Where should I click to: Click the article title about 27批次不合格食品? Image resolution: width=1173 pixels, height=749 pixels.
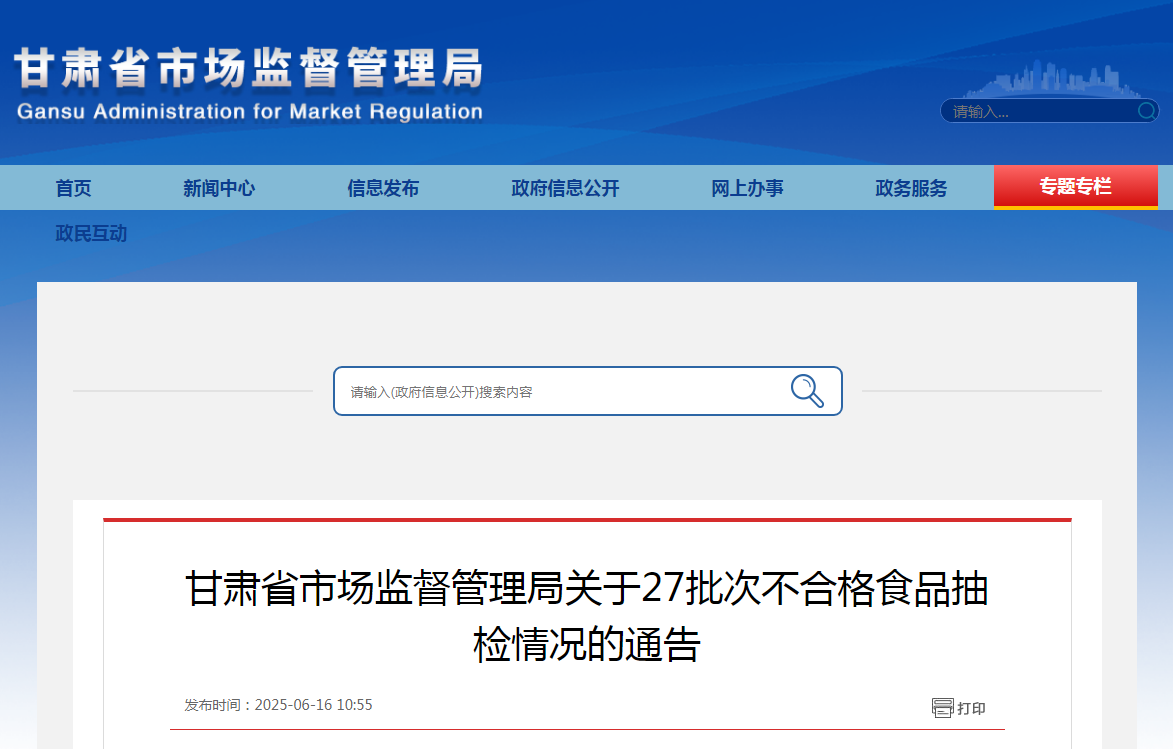click(586, 616)
